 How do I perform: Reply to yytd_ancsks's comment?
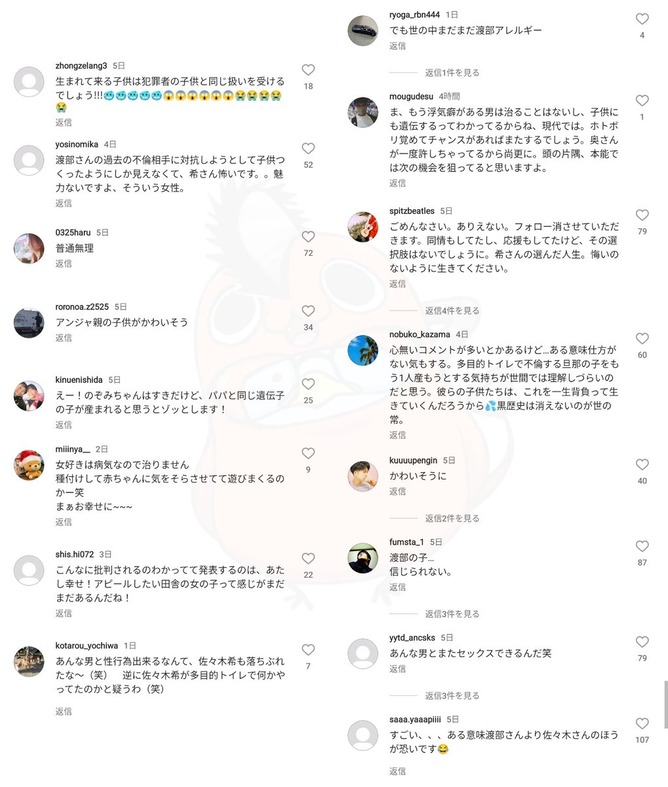pyautogui.click(x=397, y=669)
